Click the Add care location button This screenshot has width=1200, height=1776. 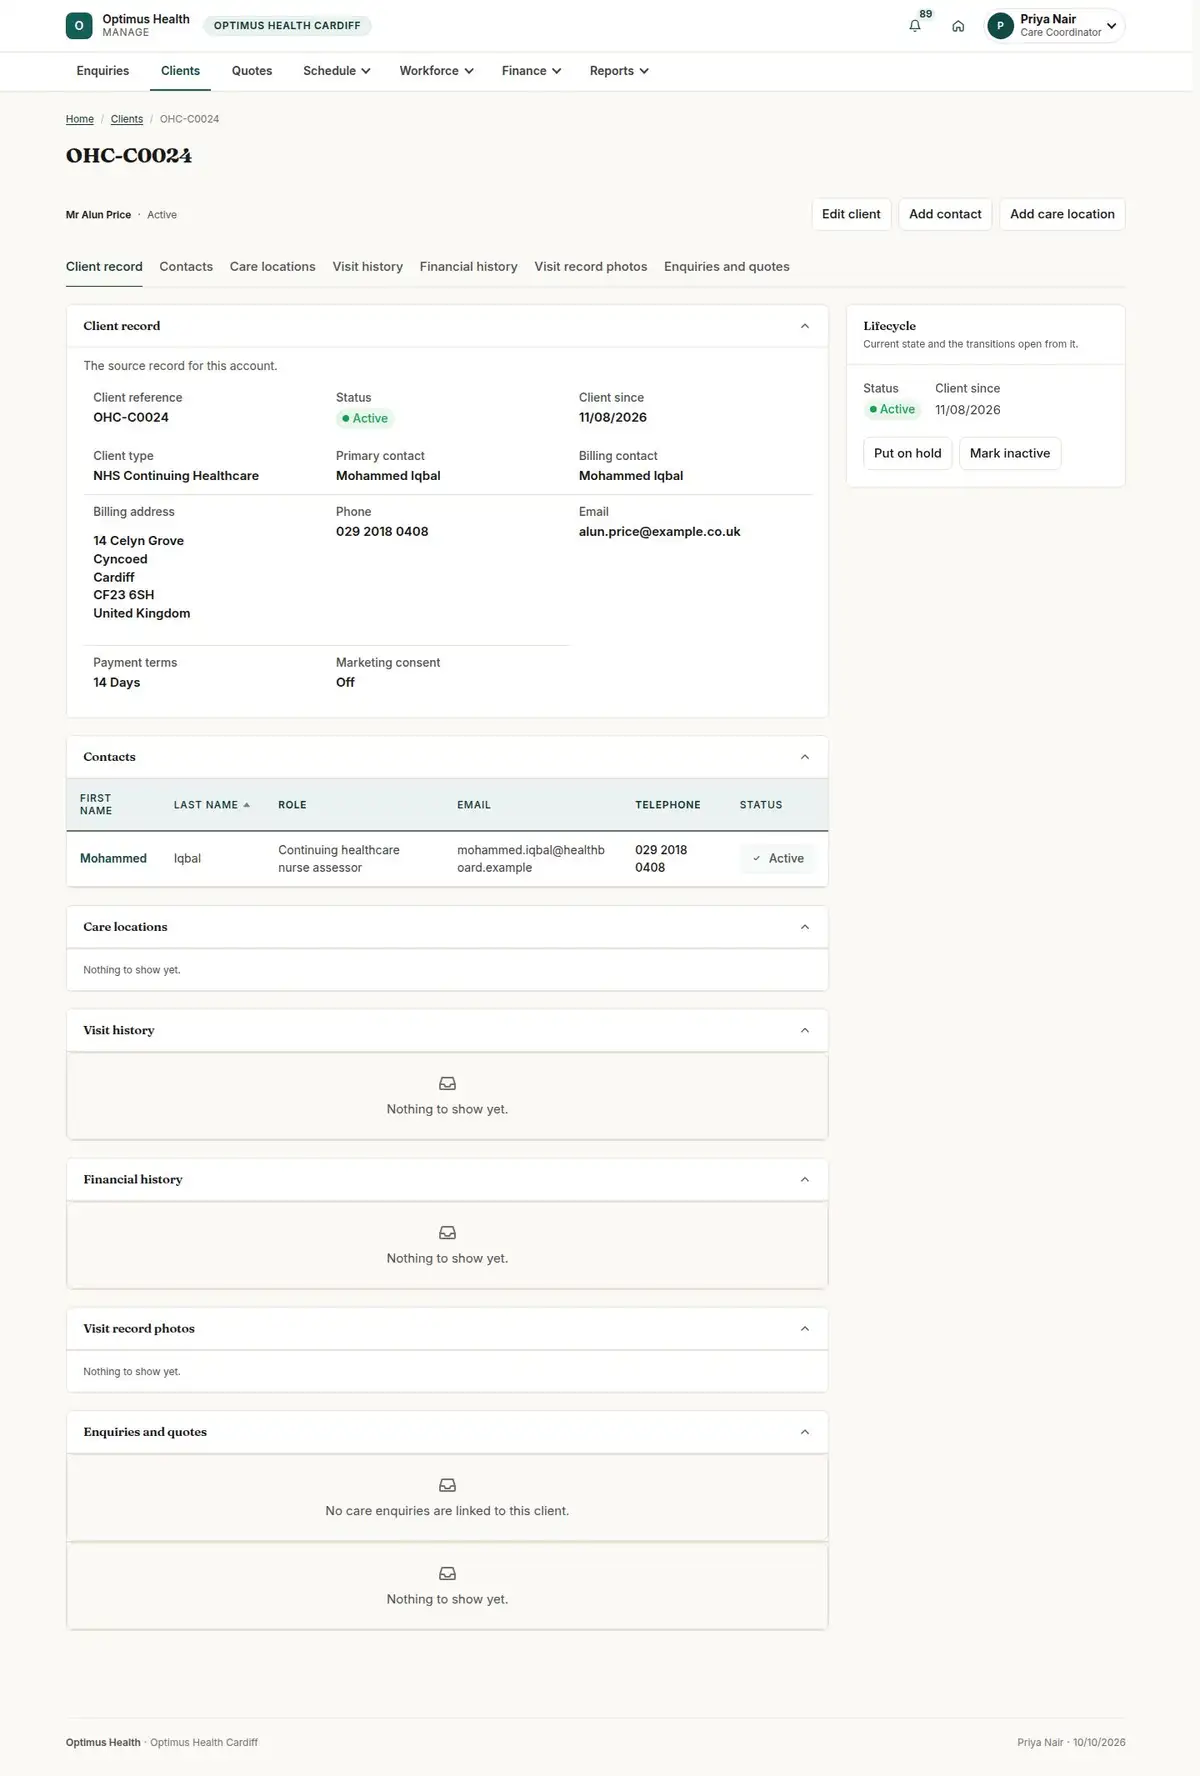pos(1062,214)
